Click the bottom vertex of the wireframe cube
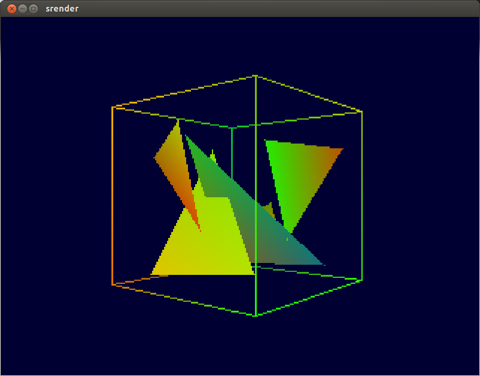This screenshot has width=480, height=376. tap(255, 315)
